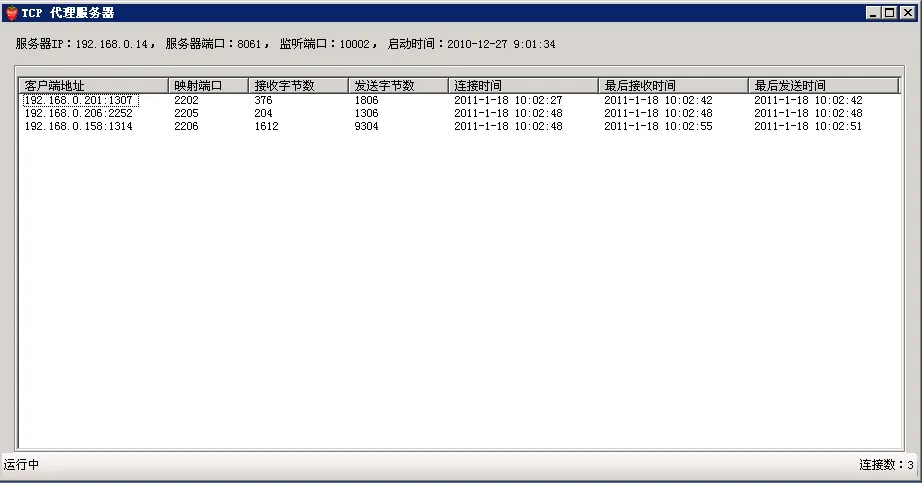Click received bytes value 376

click(263, 101)
